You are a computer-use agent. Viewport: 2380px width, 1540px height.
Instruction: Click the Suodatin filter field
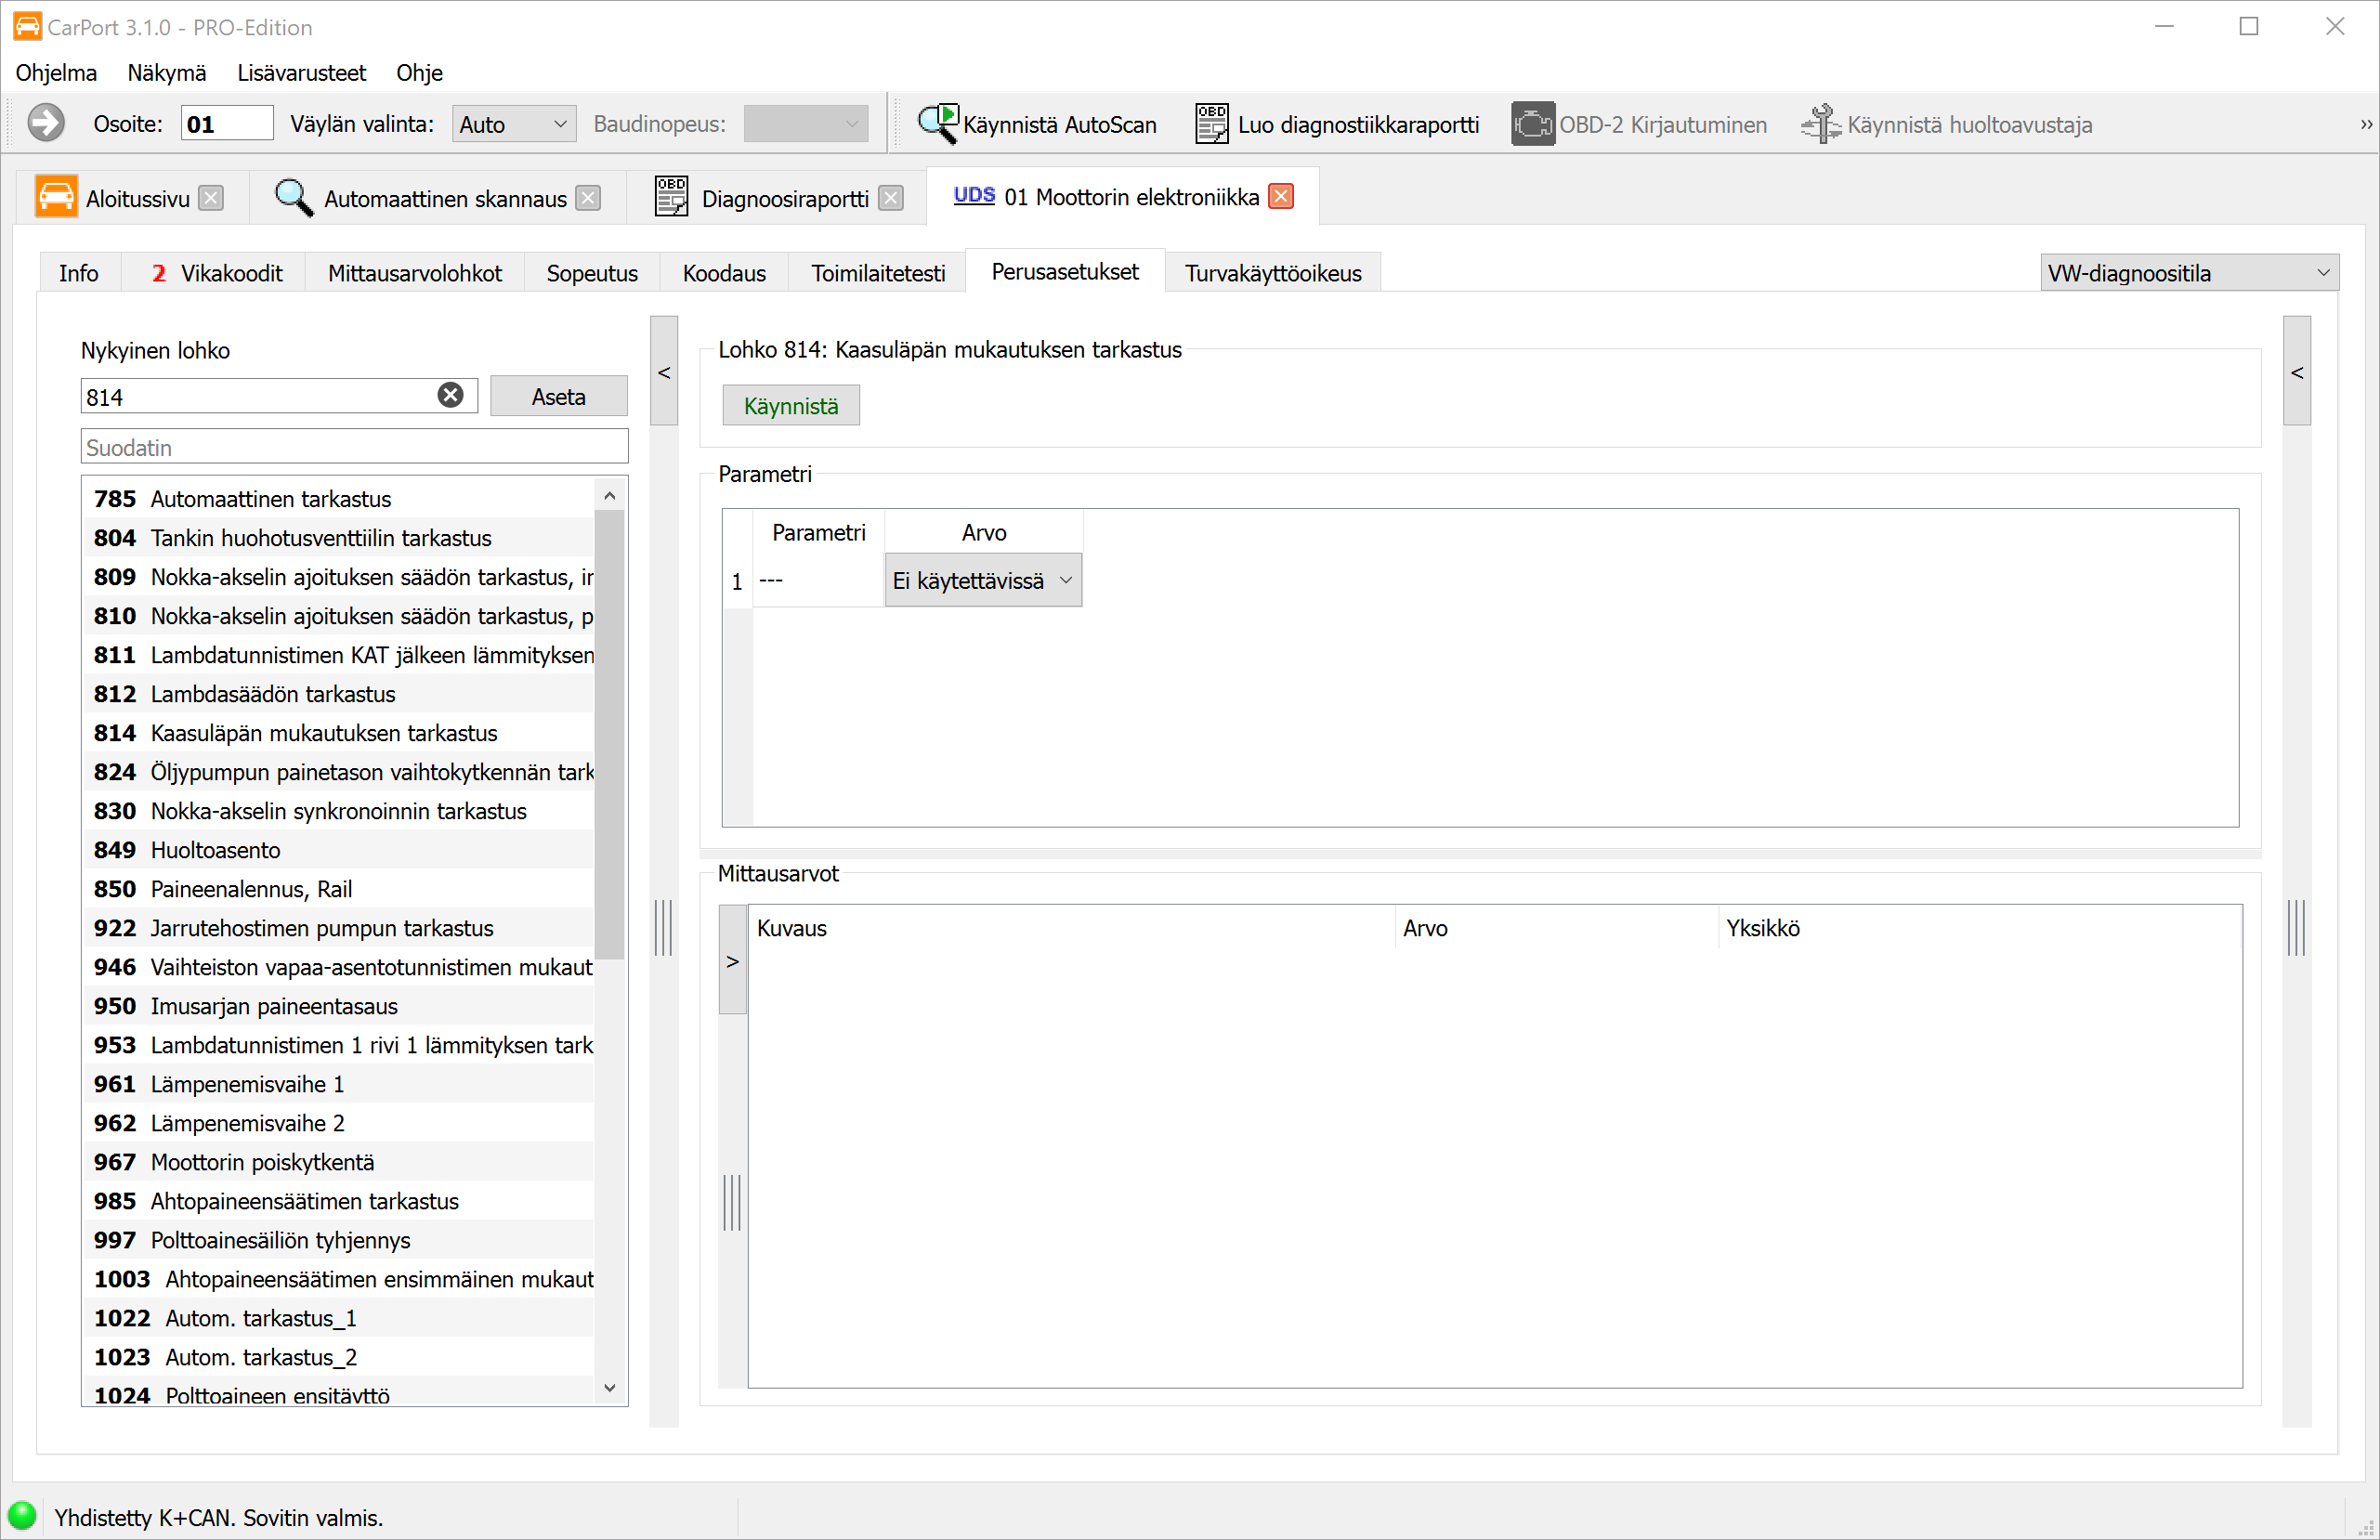pos(353,447)
